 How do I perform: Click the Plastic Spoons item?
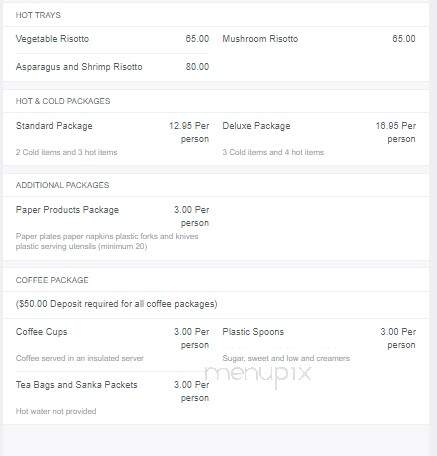click(253, 332)
